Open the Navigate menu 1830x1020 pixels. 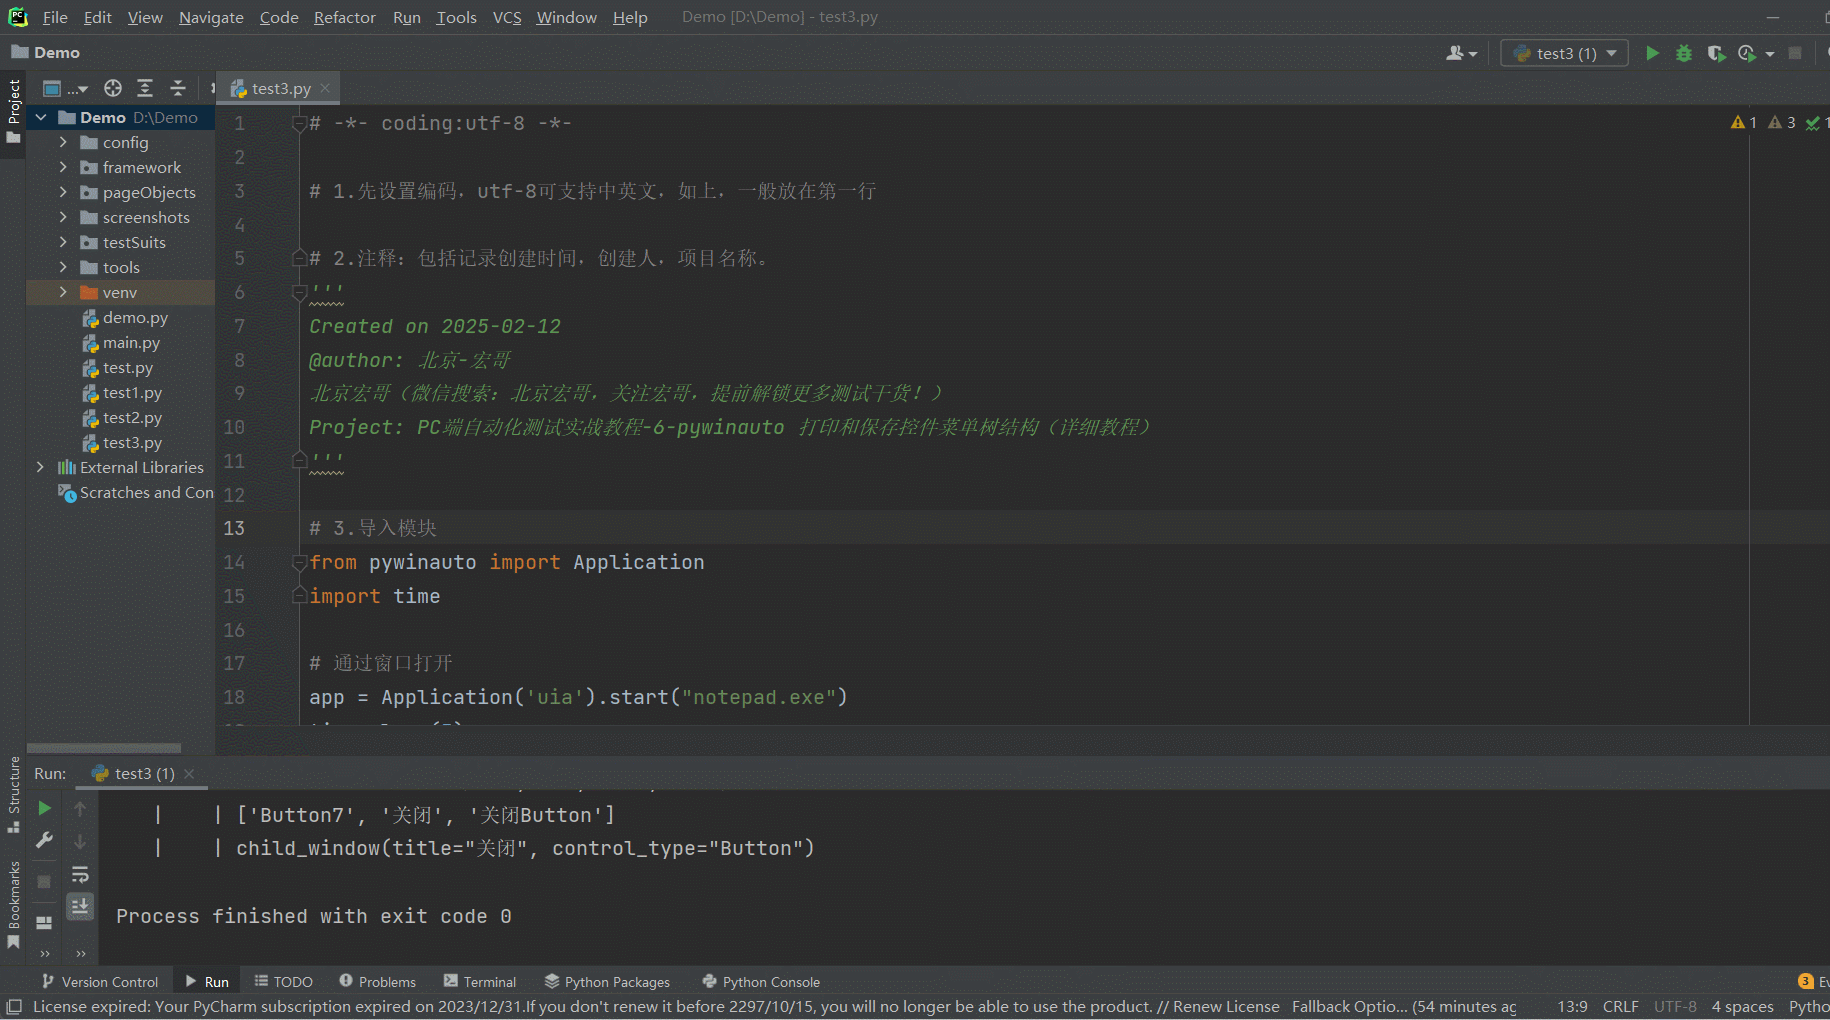click(211, 17)
